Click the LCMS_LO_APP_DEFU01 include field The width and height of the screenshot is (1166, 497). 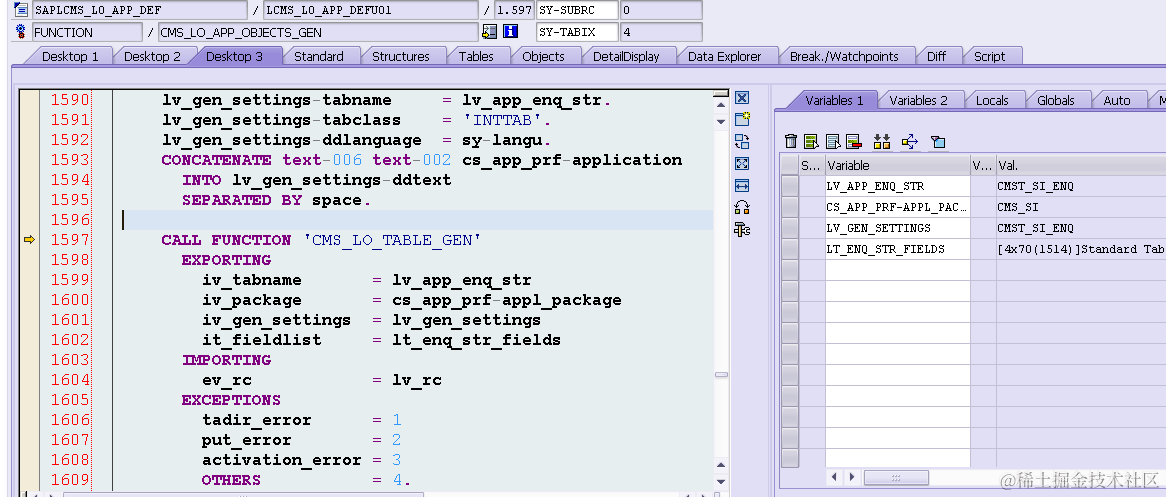[370, 10]
